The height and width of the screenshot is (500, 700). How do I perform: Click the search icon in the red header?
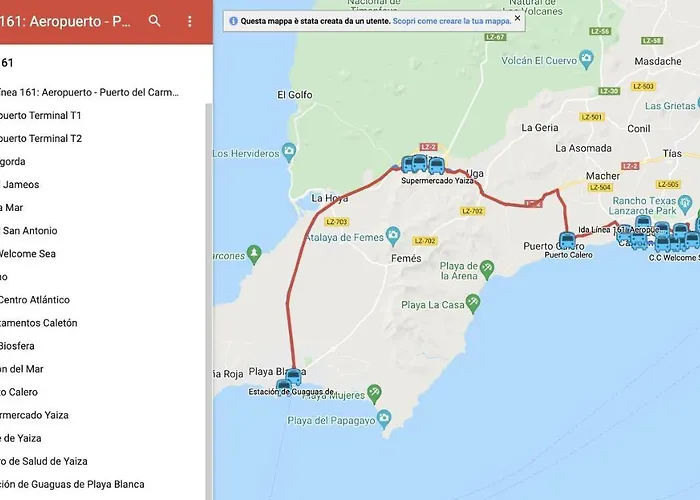click(154, 21)
